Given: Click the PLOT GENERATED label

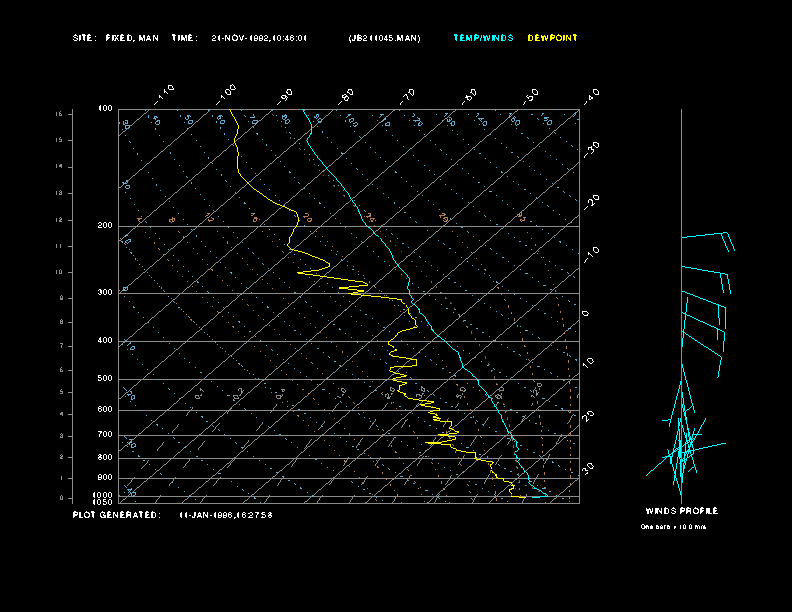Looking at the screenshot, I should coord(116,514).
